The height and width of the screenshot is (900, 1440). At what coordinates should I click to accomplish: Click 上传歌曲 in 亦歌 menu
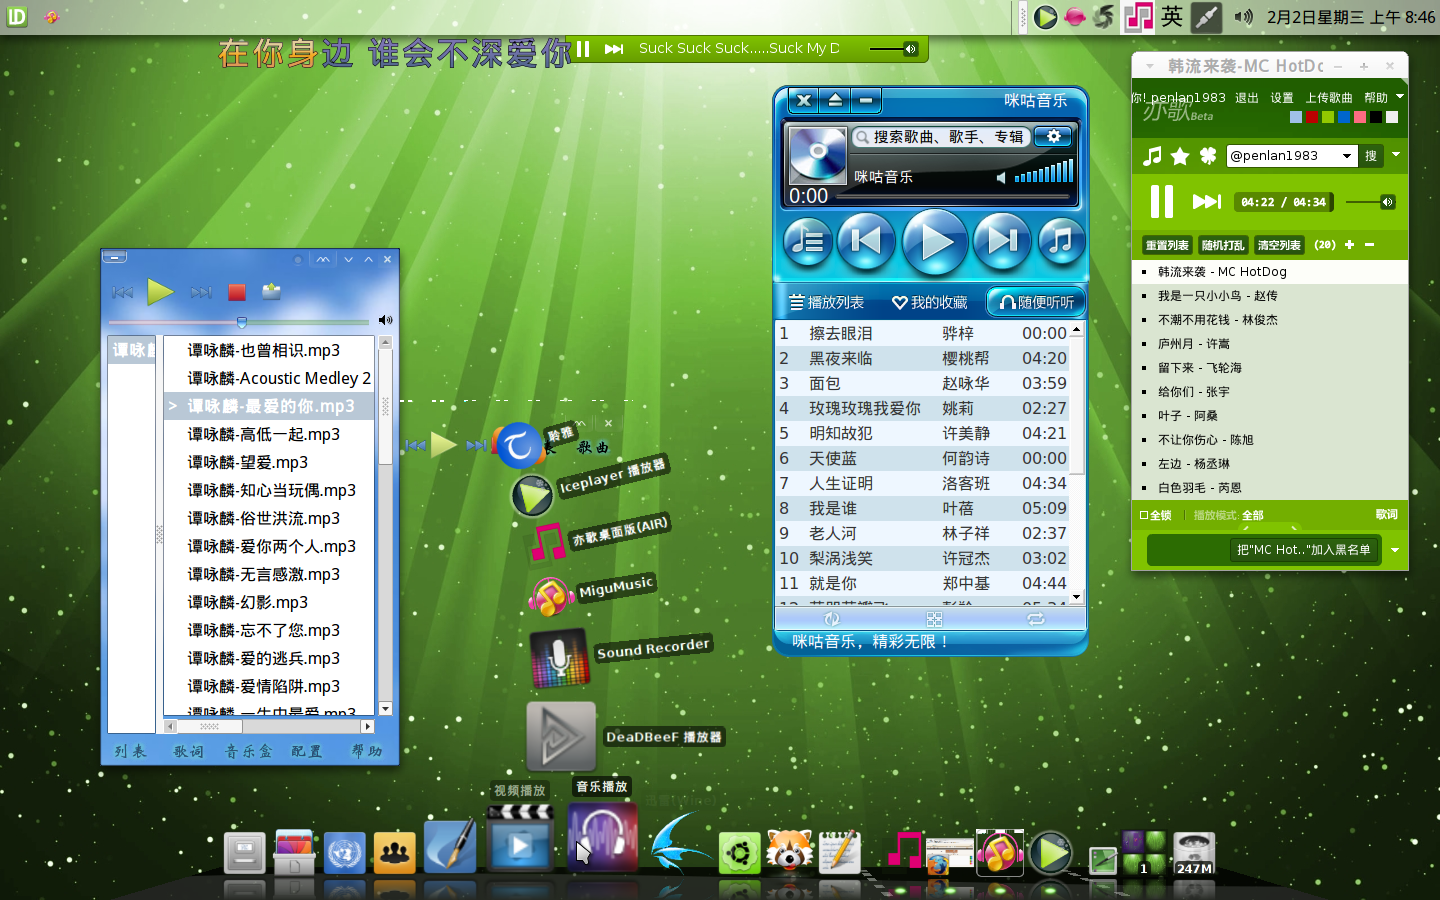pyautogui.click(x=1328, y=98)
